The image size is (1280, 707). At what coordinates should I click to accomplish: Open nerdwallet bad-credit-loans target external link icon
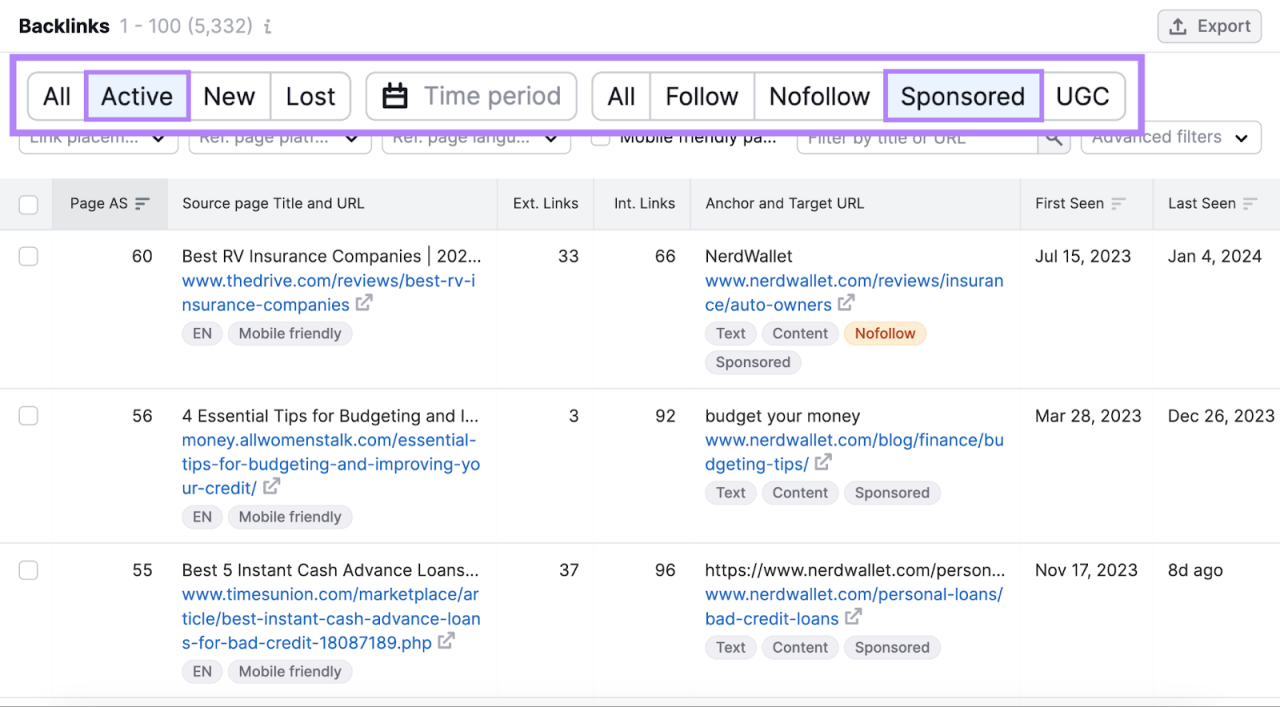[x=853, y=617]
